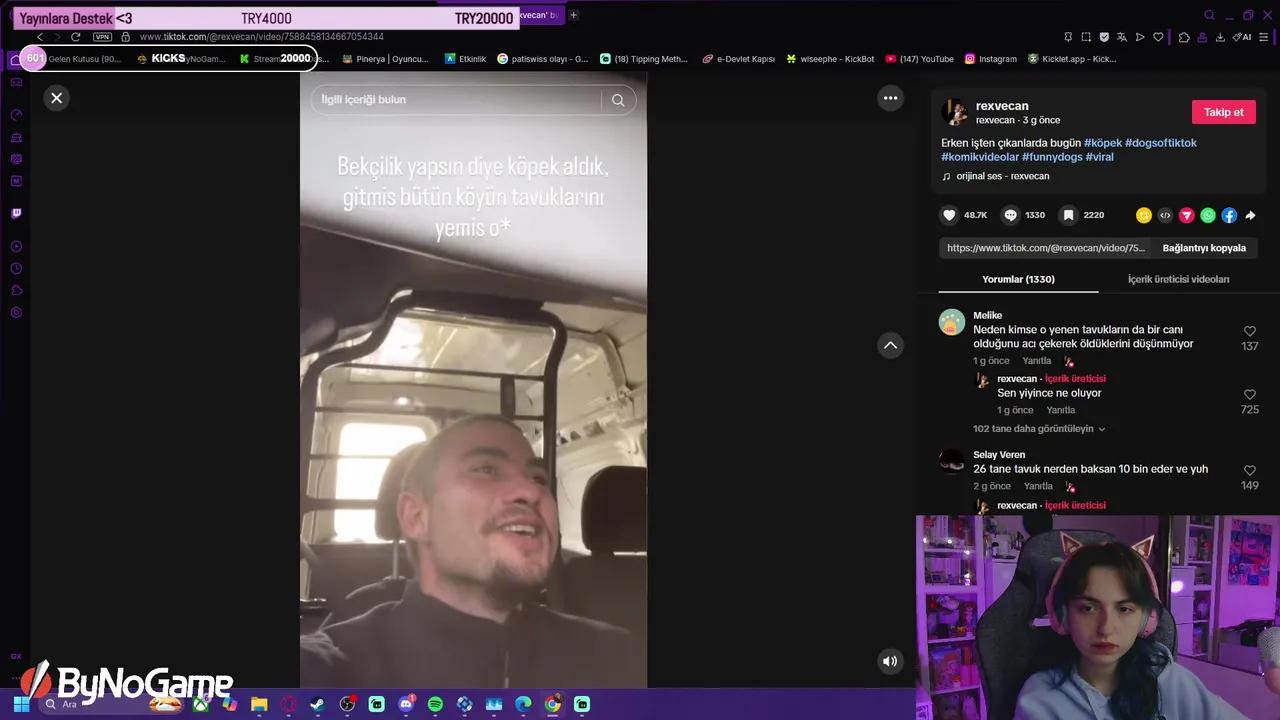This screenshot has width=1280, height=720.
Task: Repost the video using the yellow repost icon
Action: pyautogui.click(x=1144, y=215)
